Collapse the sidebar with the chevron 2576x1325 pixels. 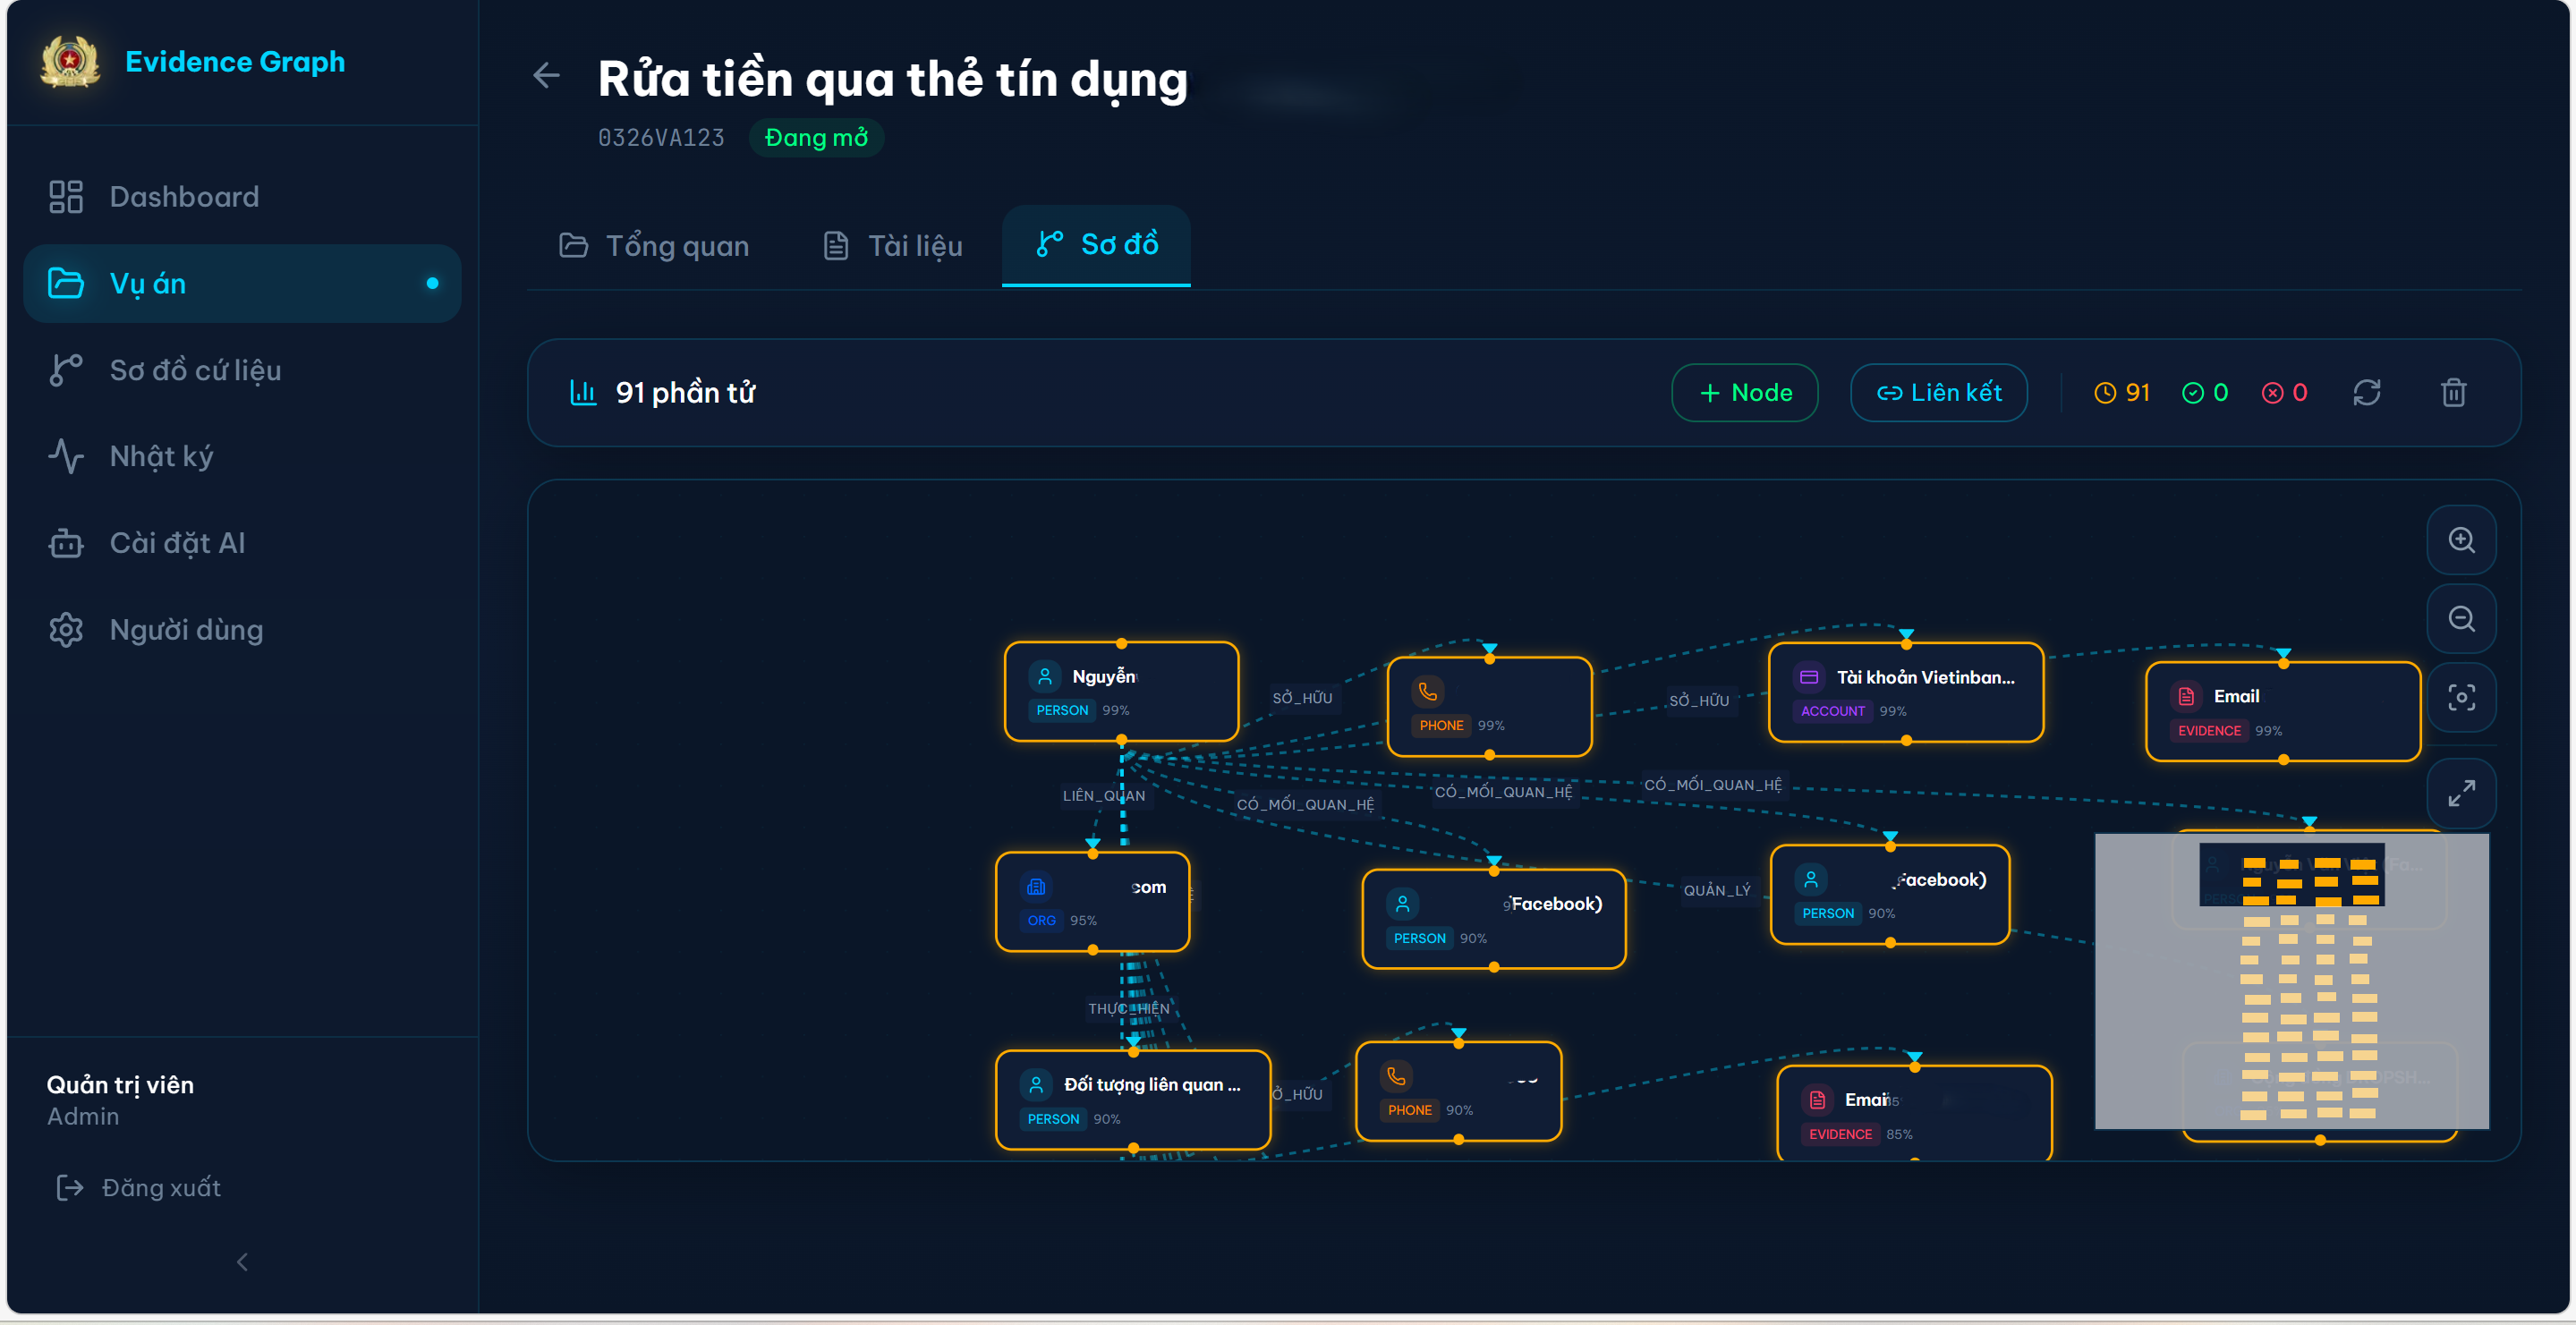pyautogui.click(x=242, y=1262)
